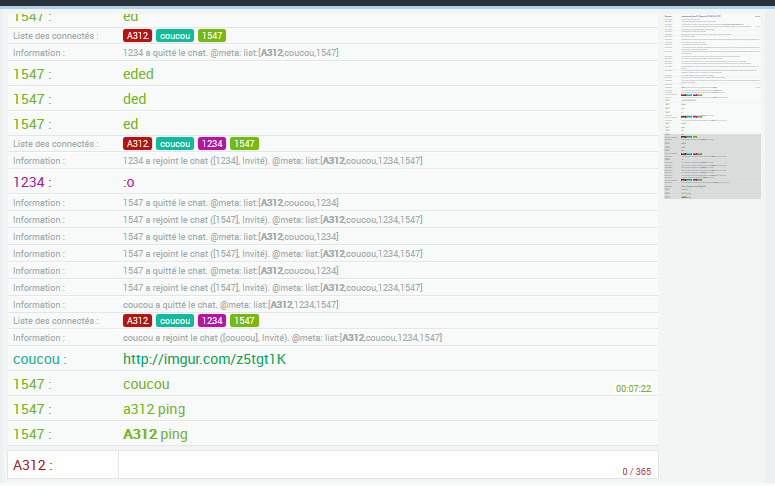The width and height of the screenshot is (775, 486).
Task: Click the 00:07:22 timestamp
Action: [x=633, y=389]
